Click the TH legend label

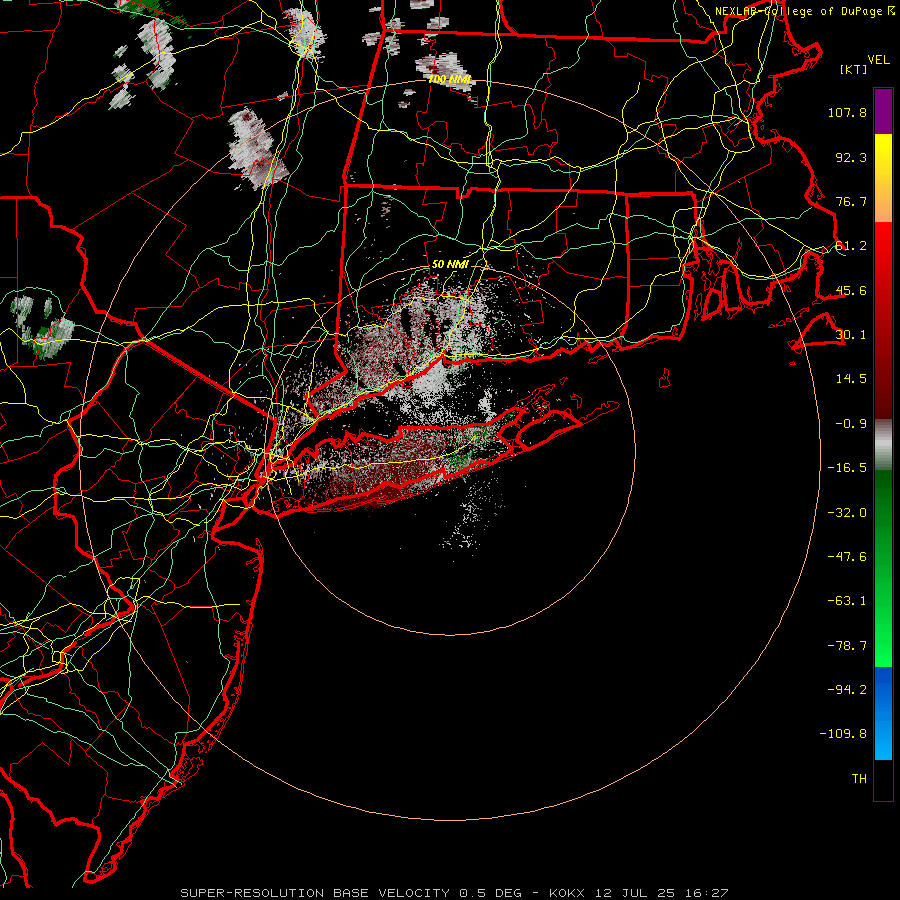click(x=859, y=779)
